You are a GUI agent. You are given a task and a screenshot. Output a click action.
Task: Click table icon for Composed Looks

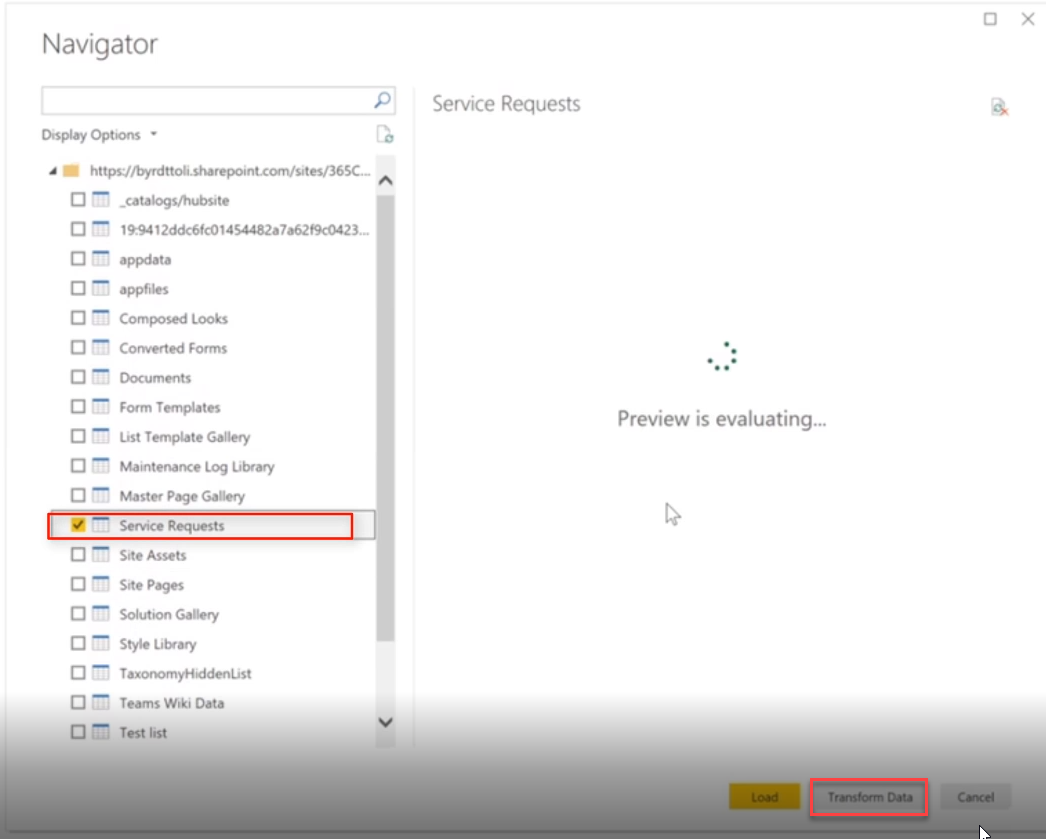click(x=101, y=318)
